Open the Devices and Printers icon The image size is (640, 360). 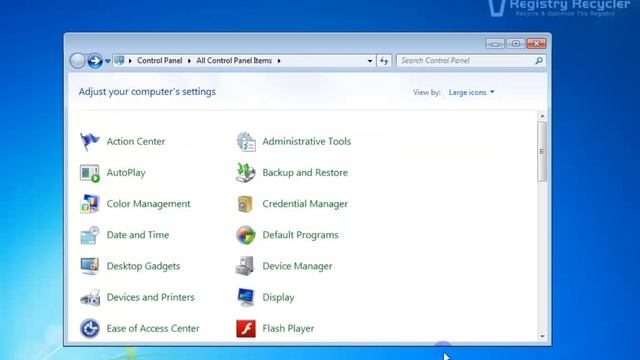click(x=90, y=298)
